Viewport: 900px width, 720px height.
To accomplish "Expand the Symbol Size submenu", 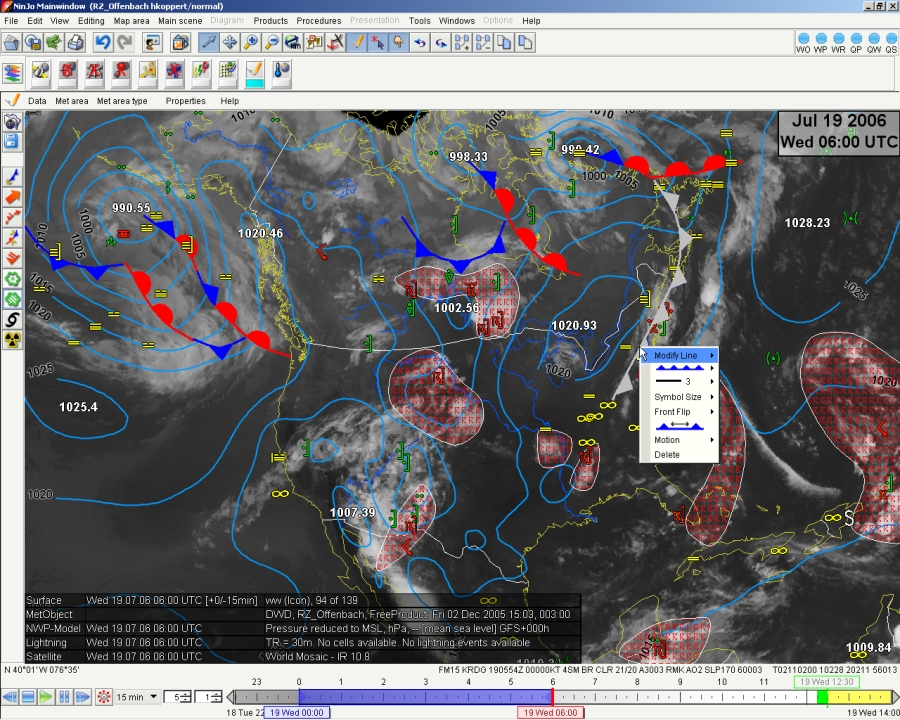I will click(680, 397).
